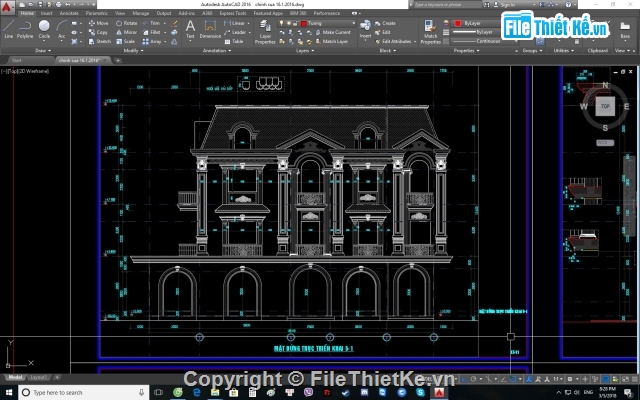
Task: Toggle the customization menu icon in status bar
Action: coord(634,379)
